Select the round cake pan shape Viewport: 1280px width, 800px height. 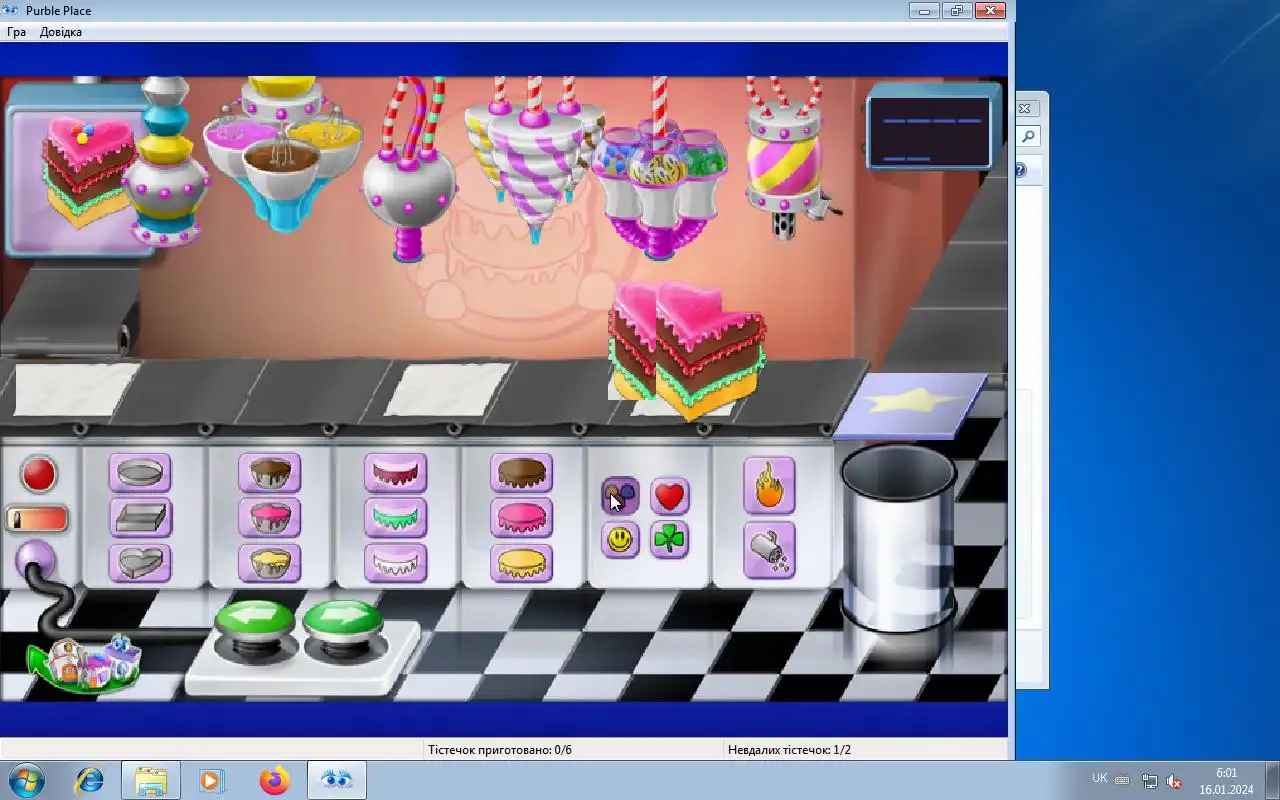coord(140,473)
